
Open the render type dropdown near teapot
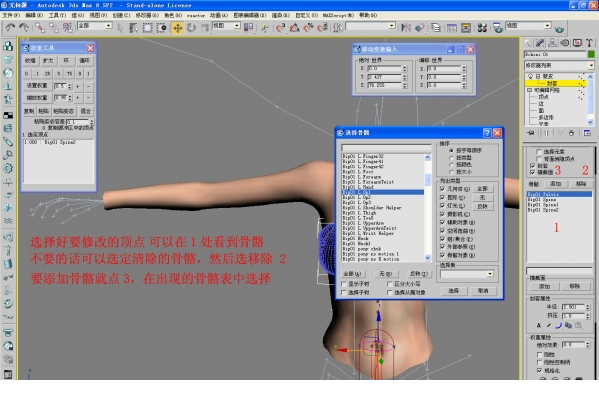point(548,26)
